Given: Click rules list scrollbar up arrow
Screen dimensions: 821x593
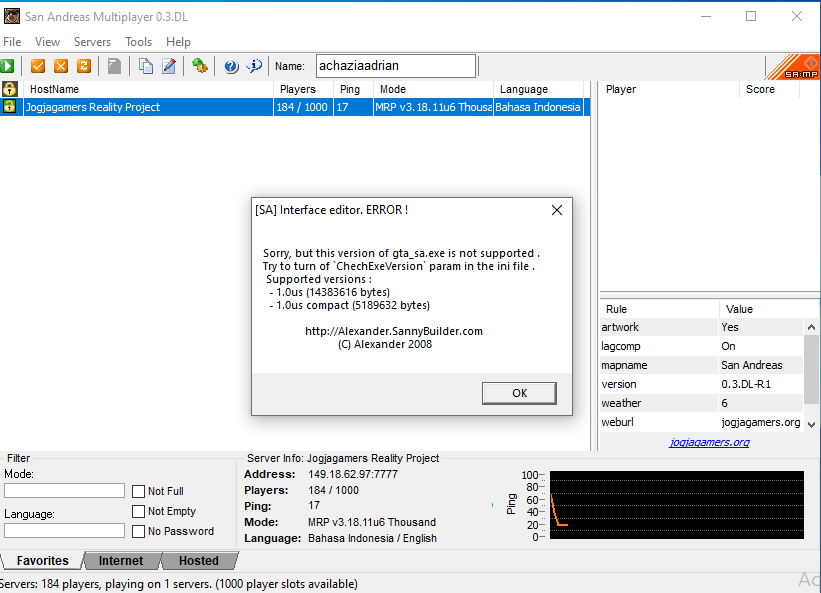Looking at the screenshot, I should point(812,327).
